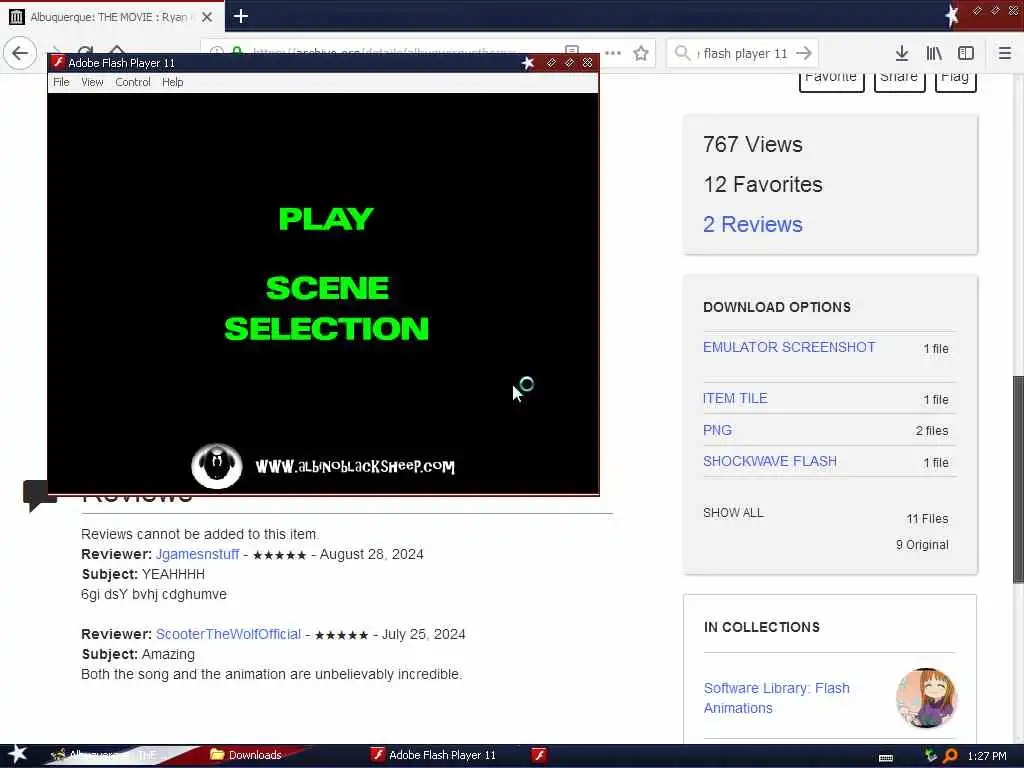Image resolution: width=1024 pixels, height=768 pixels.
Task: Open PNG download option
Action: [717, 430]
